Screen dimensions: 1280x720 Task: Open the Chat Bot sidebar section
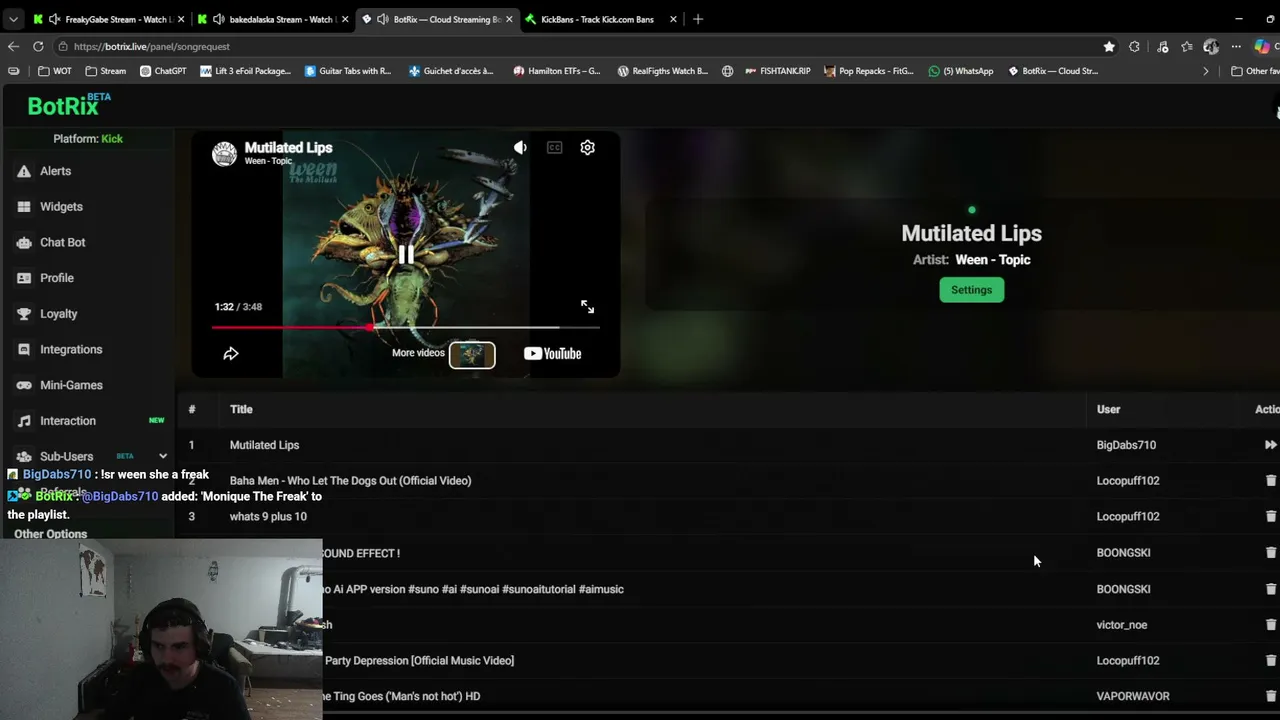pos(62,242)
